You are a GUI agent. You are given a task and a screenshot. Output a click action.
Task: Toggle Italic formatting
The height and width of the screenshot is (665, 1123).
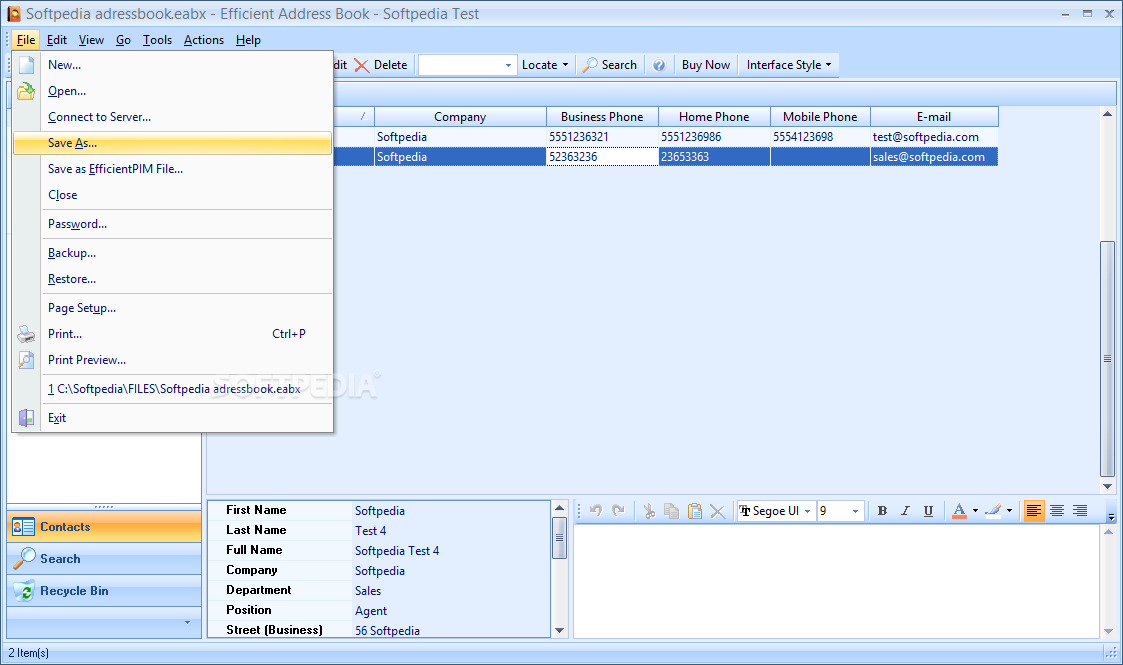click(x=905, y=511)
